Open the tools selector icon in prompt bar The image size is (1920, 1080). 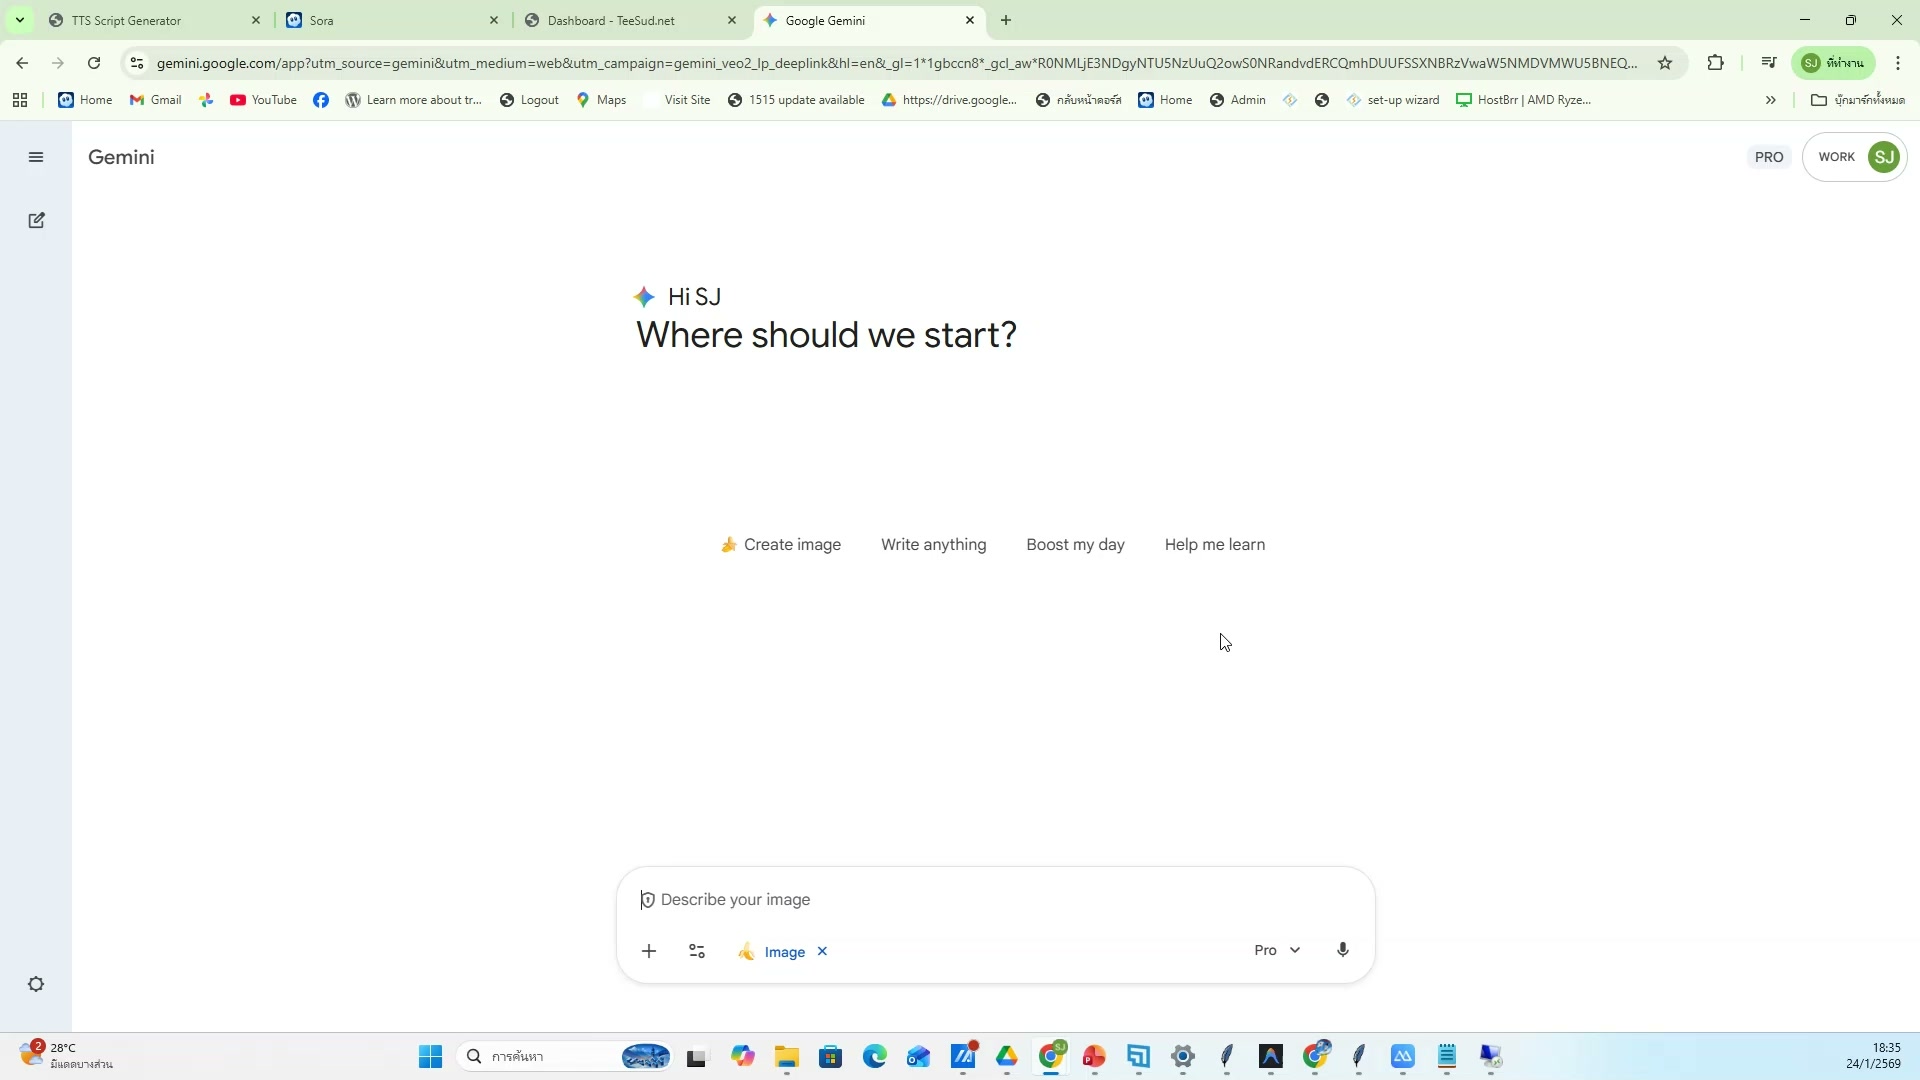(x=697, y=951)
